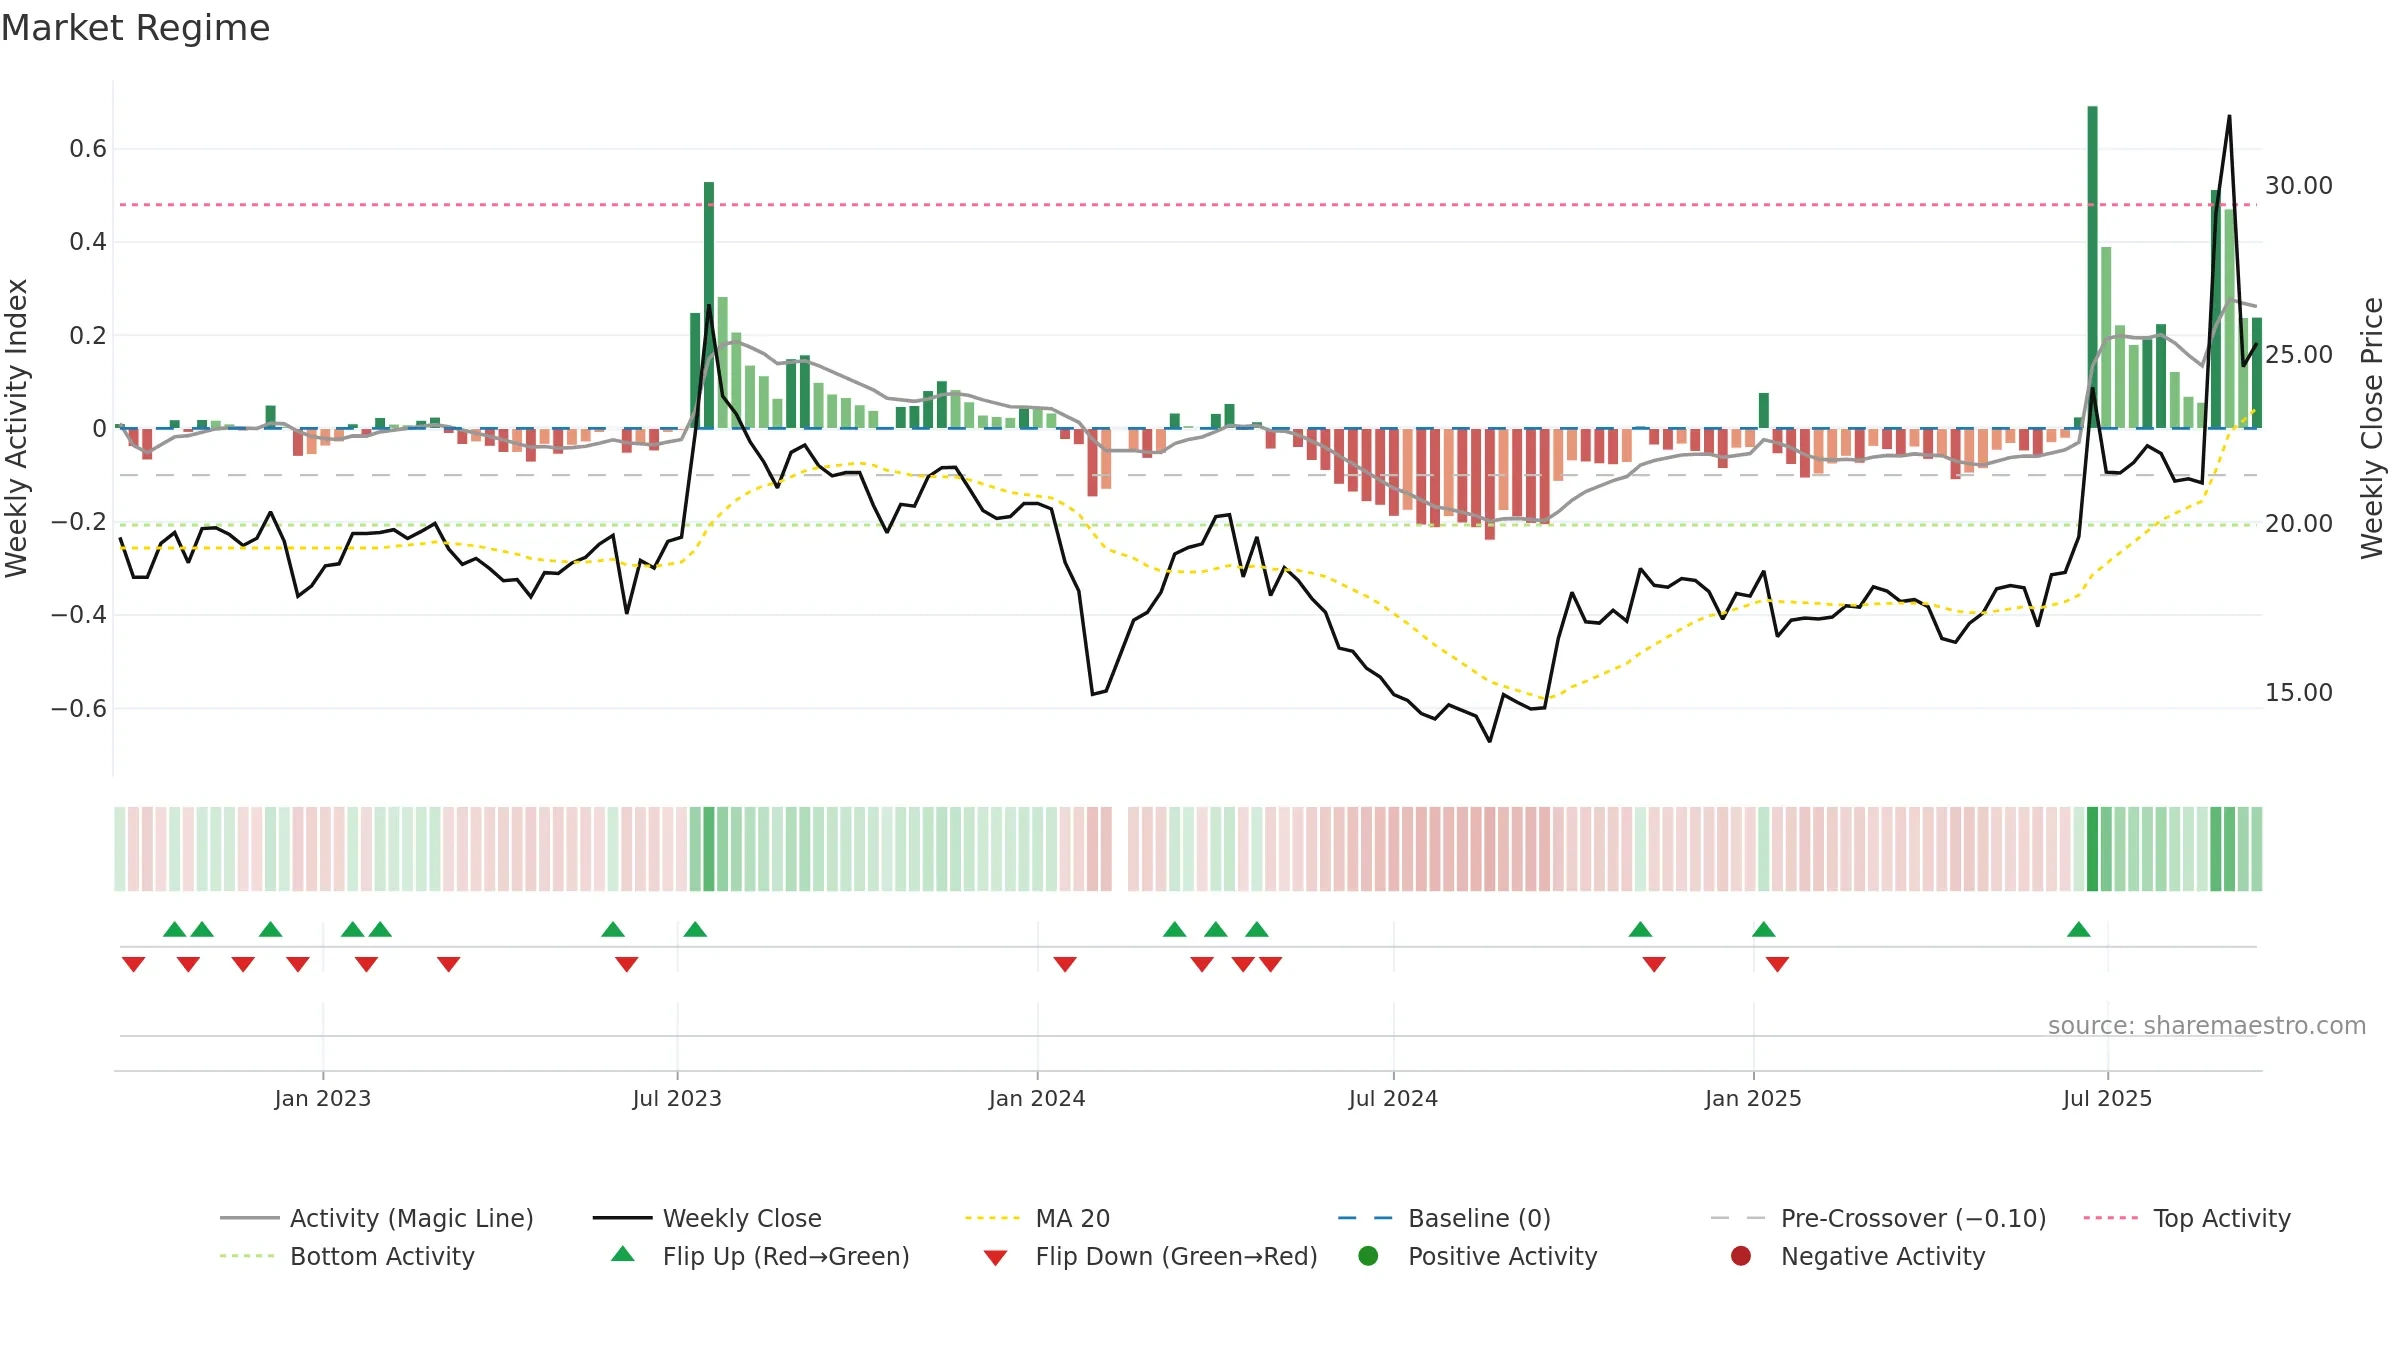Click the tallest green activity bar before Jul 2025
Image resolution: width=2400 pixels, height=1350 pixels.
pyautogui.click(x=2092, y=267)
